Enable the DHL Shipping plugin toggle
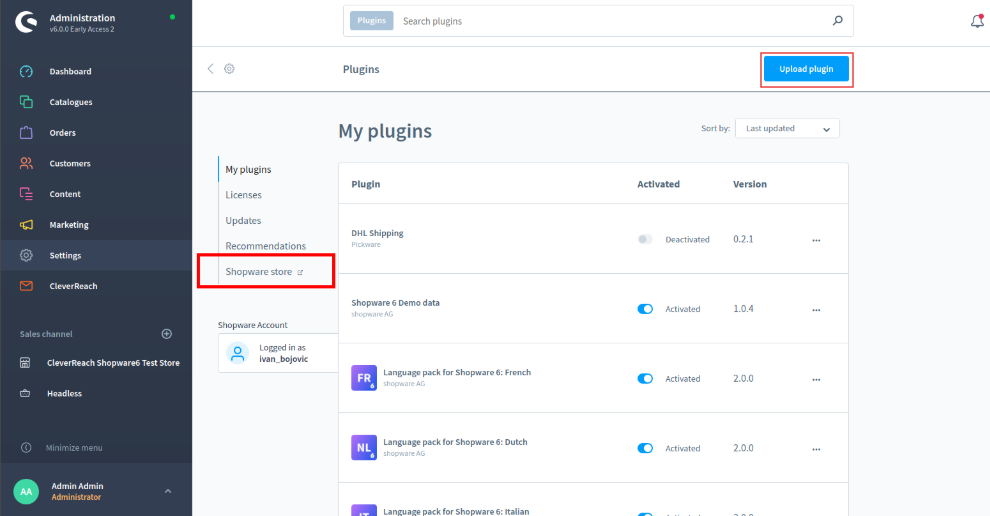 (645, 240)
